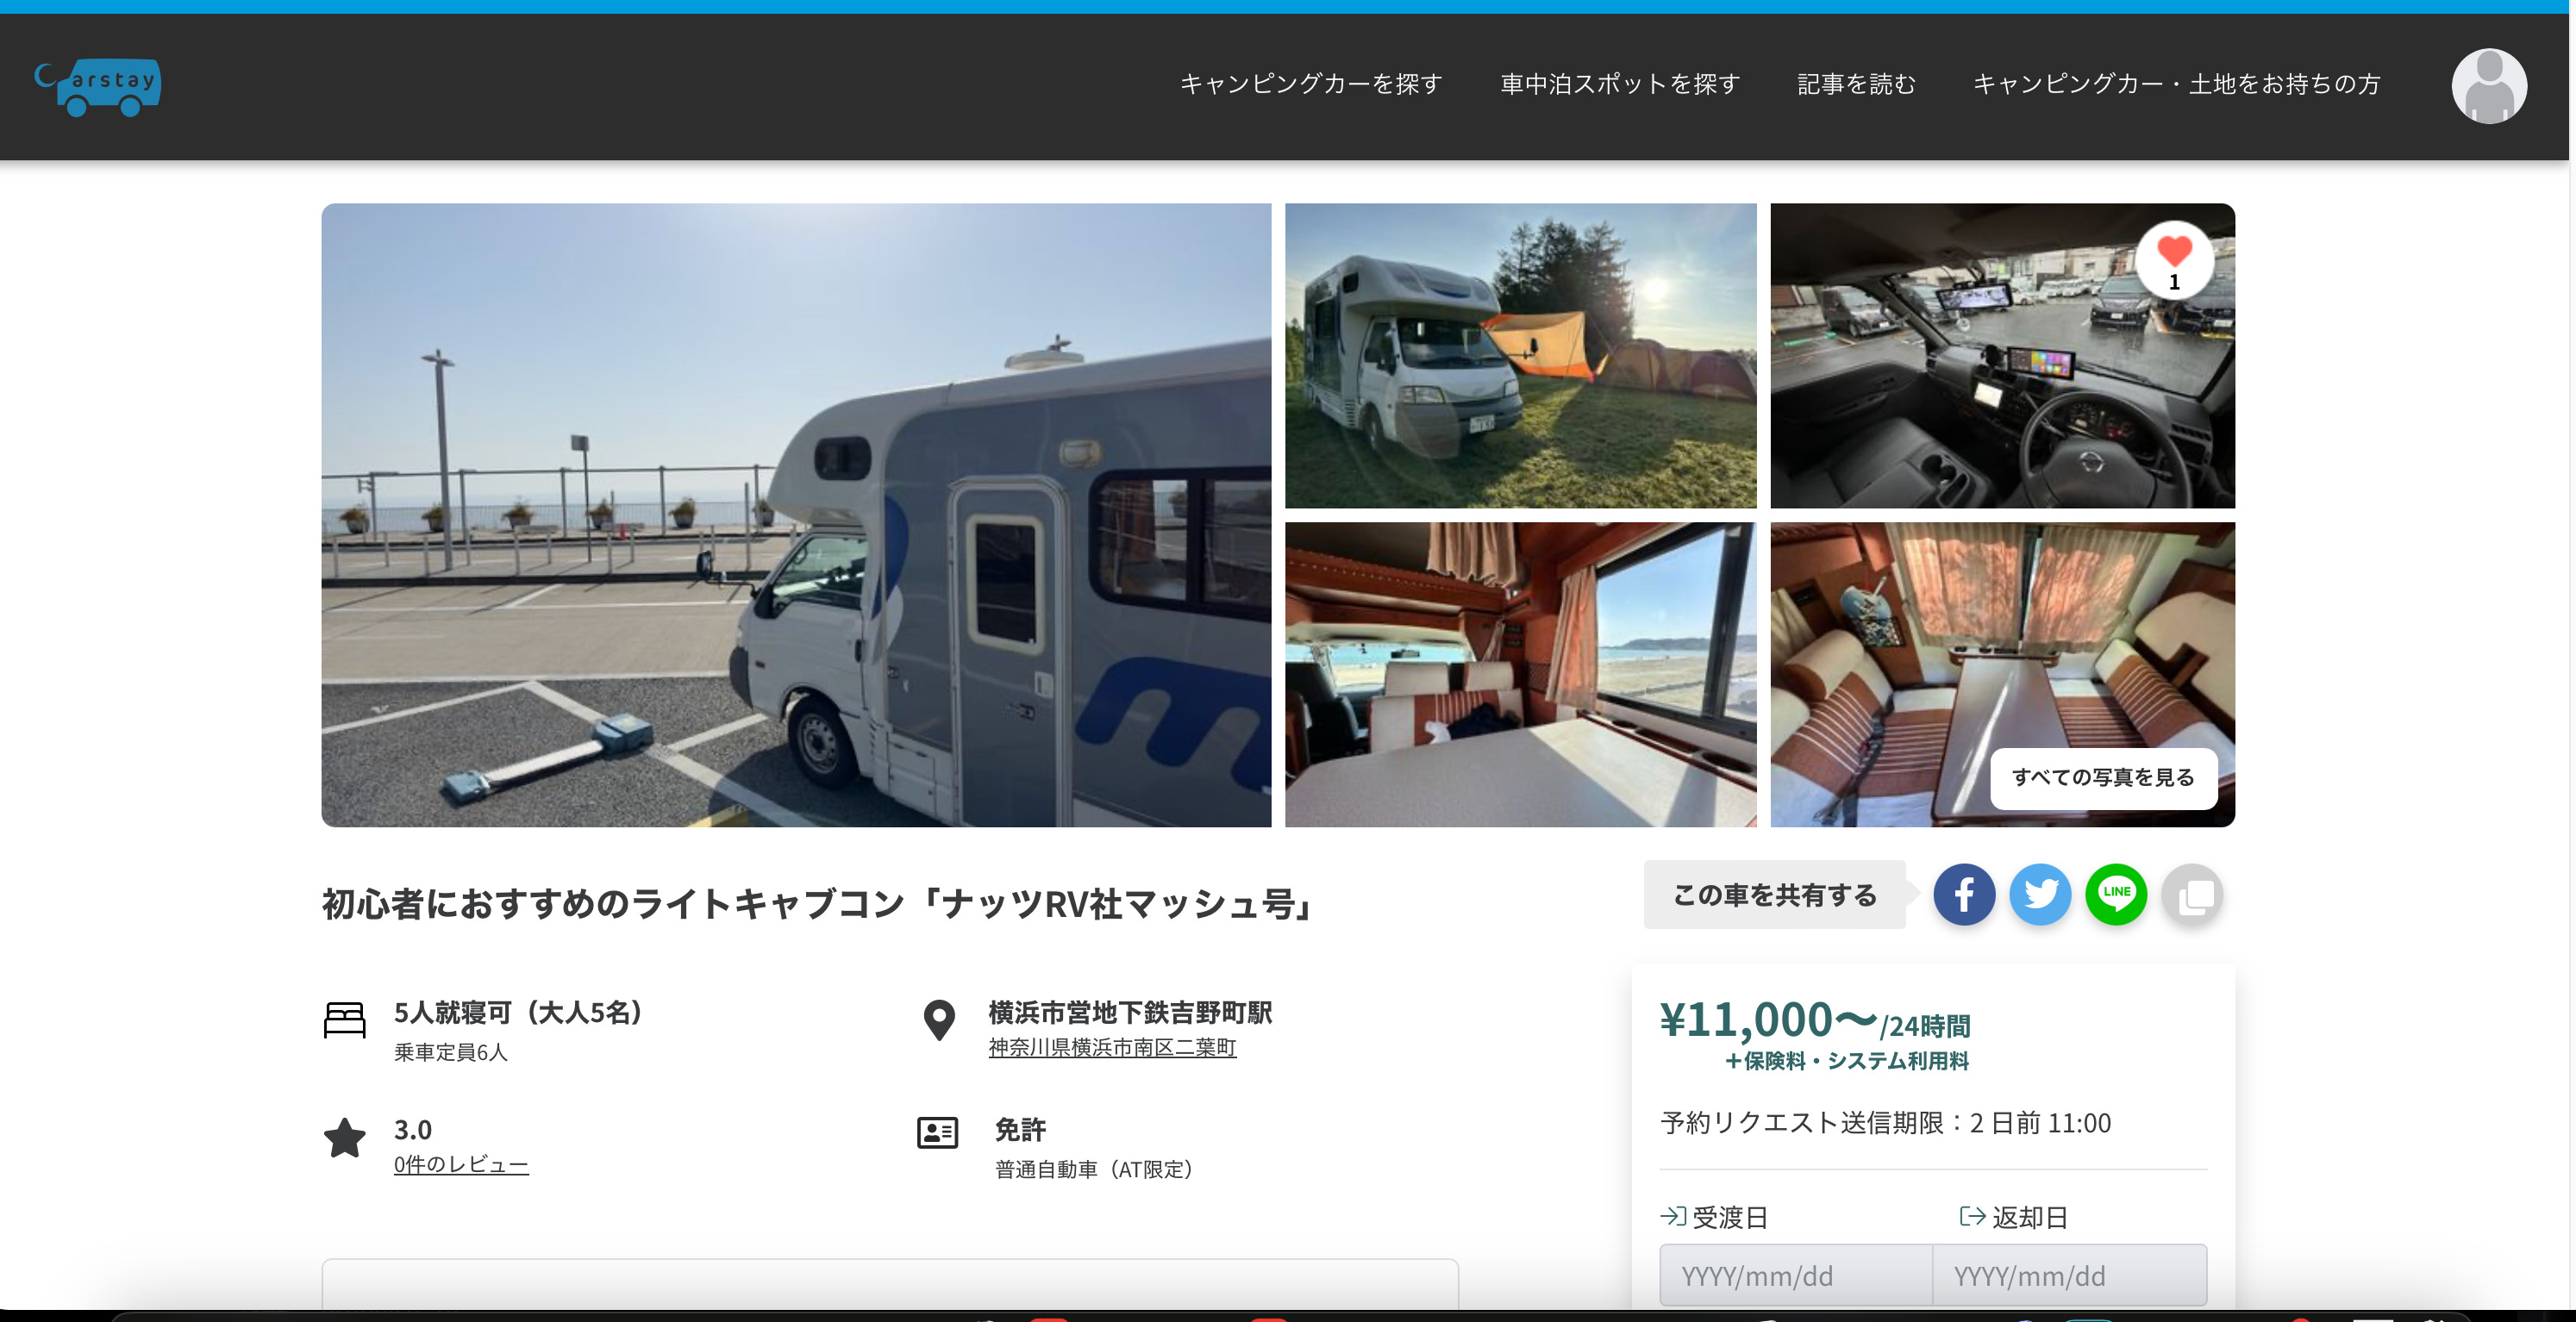The image size is (2576, 1322).
Task: Open 神奈川県横浜市南区二葉町 address link
Action: click(1112, 1047)
